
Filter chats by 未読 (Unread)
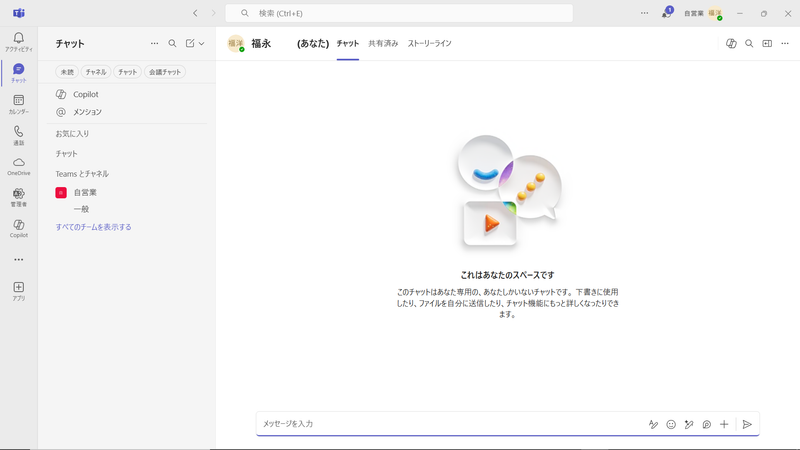point(67,72)
